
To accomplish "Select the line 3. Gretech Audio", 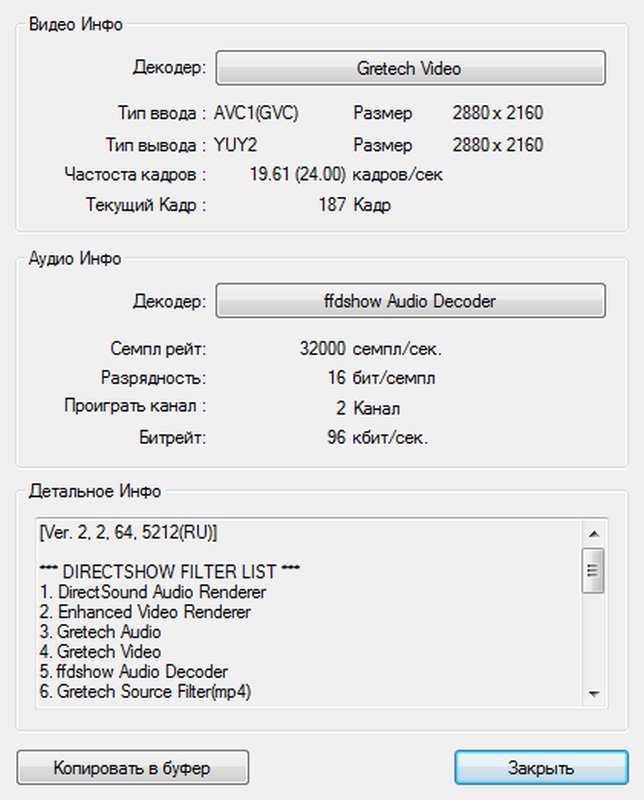I will tap(101, 632).
